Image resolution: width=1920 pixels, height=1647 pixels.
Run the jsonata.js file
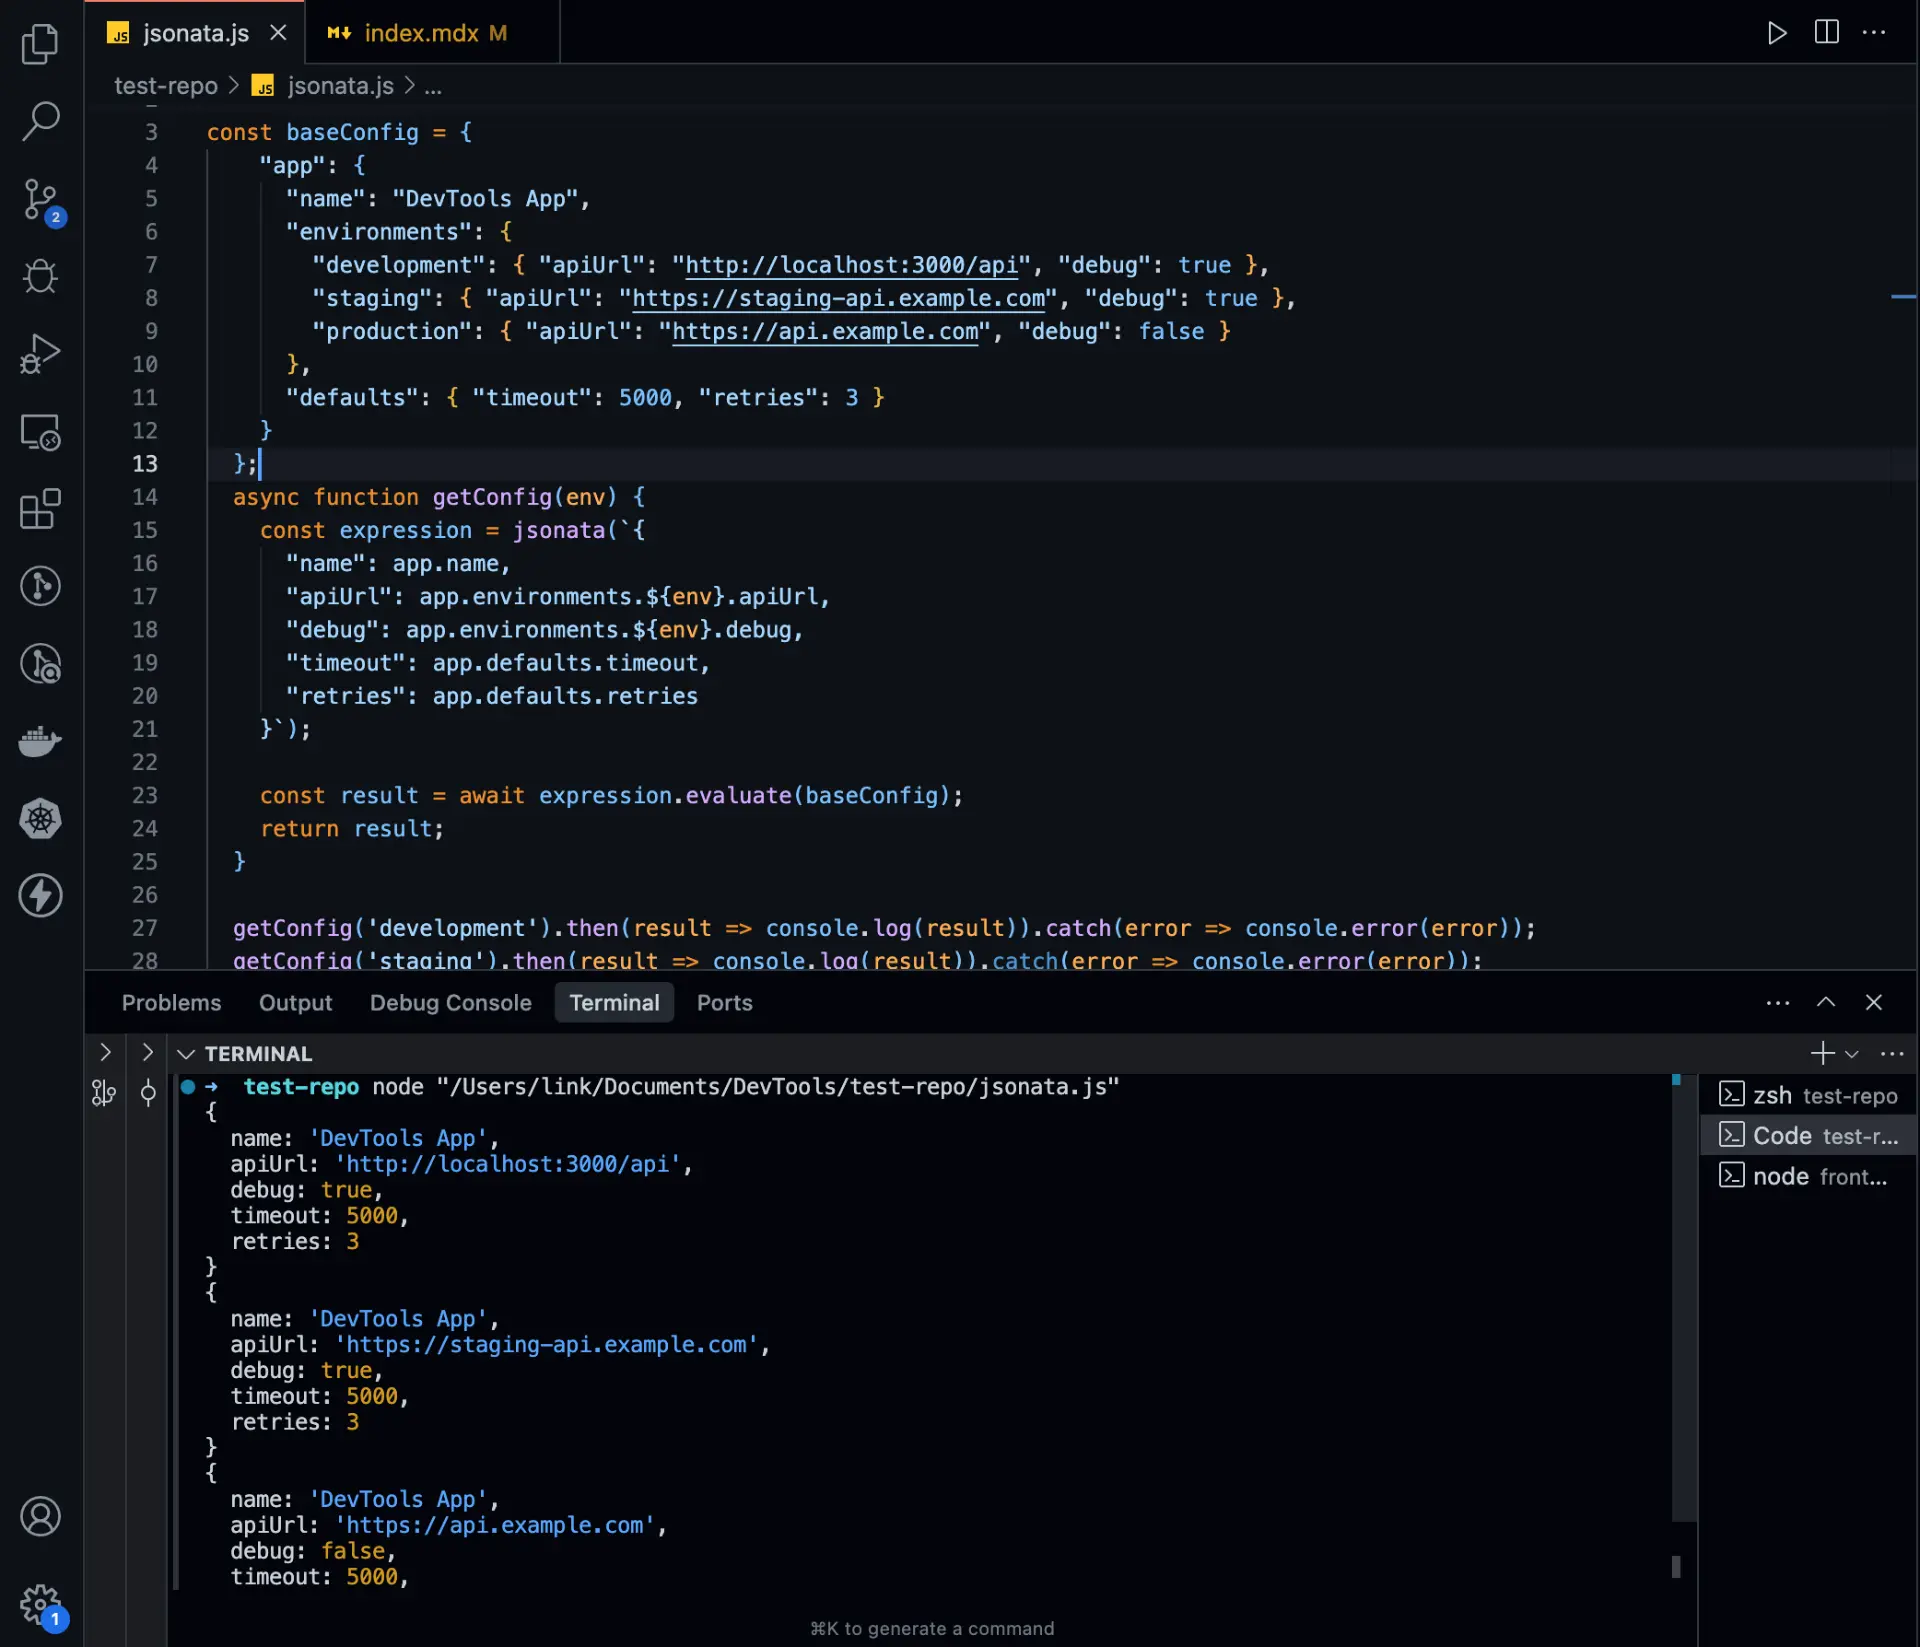click(x=1777, y=33)
